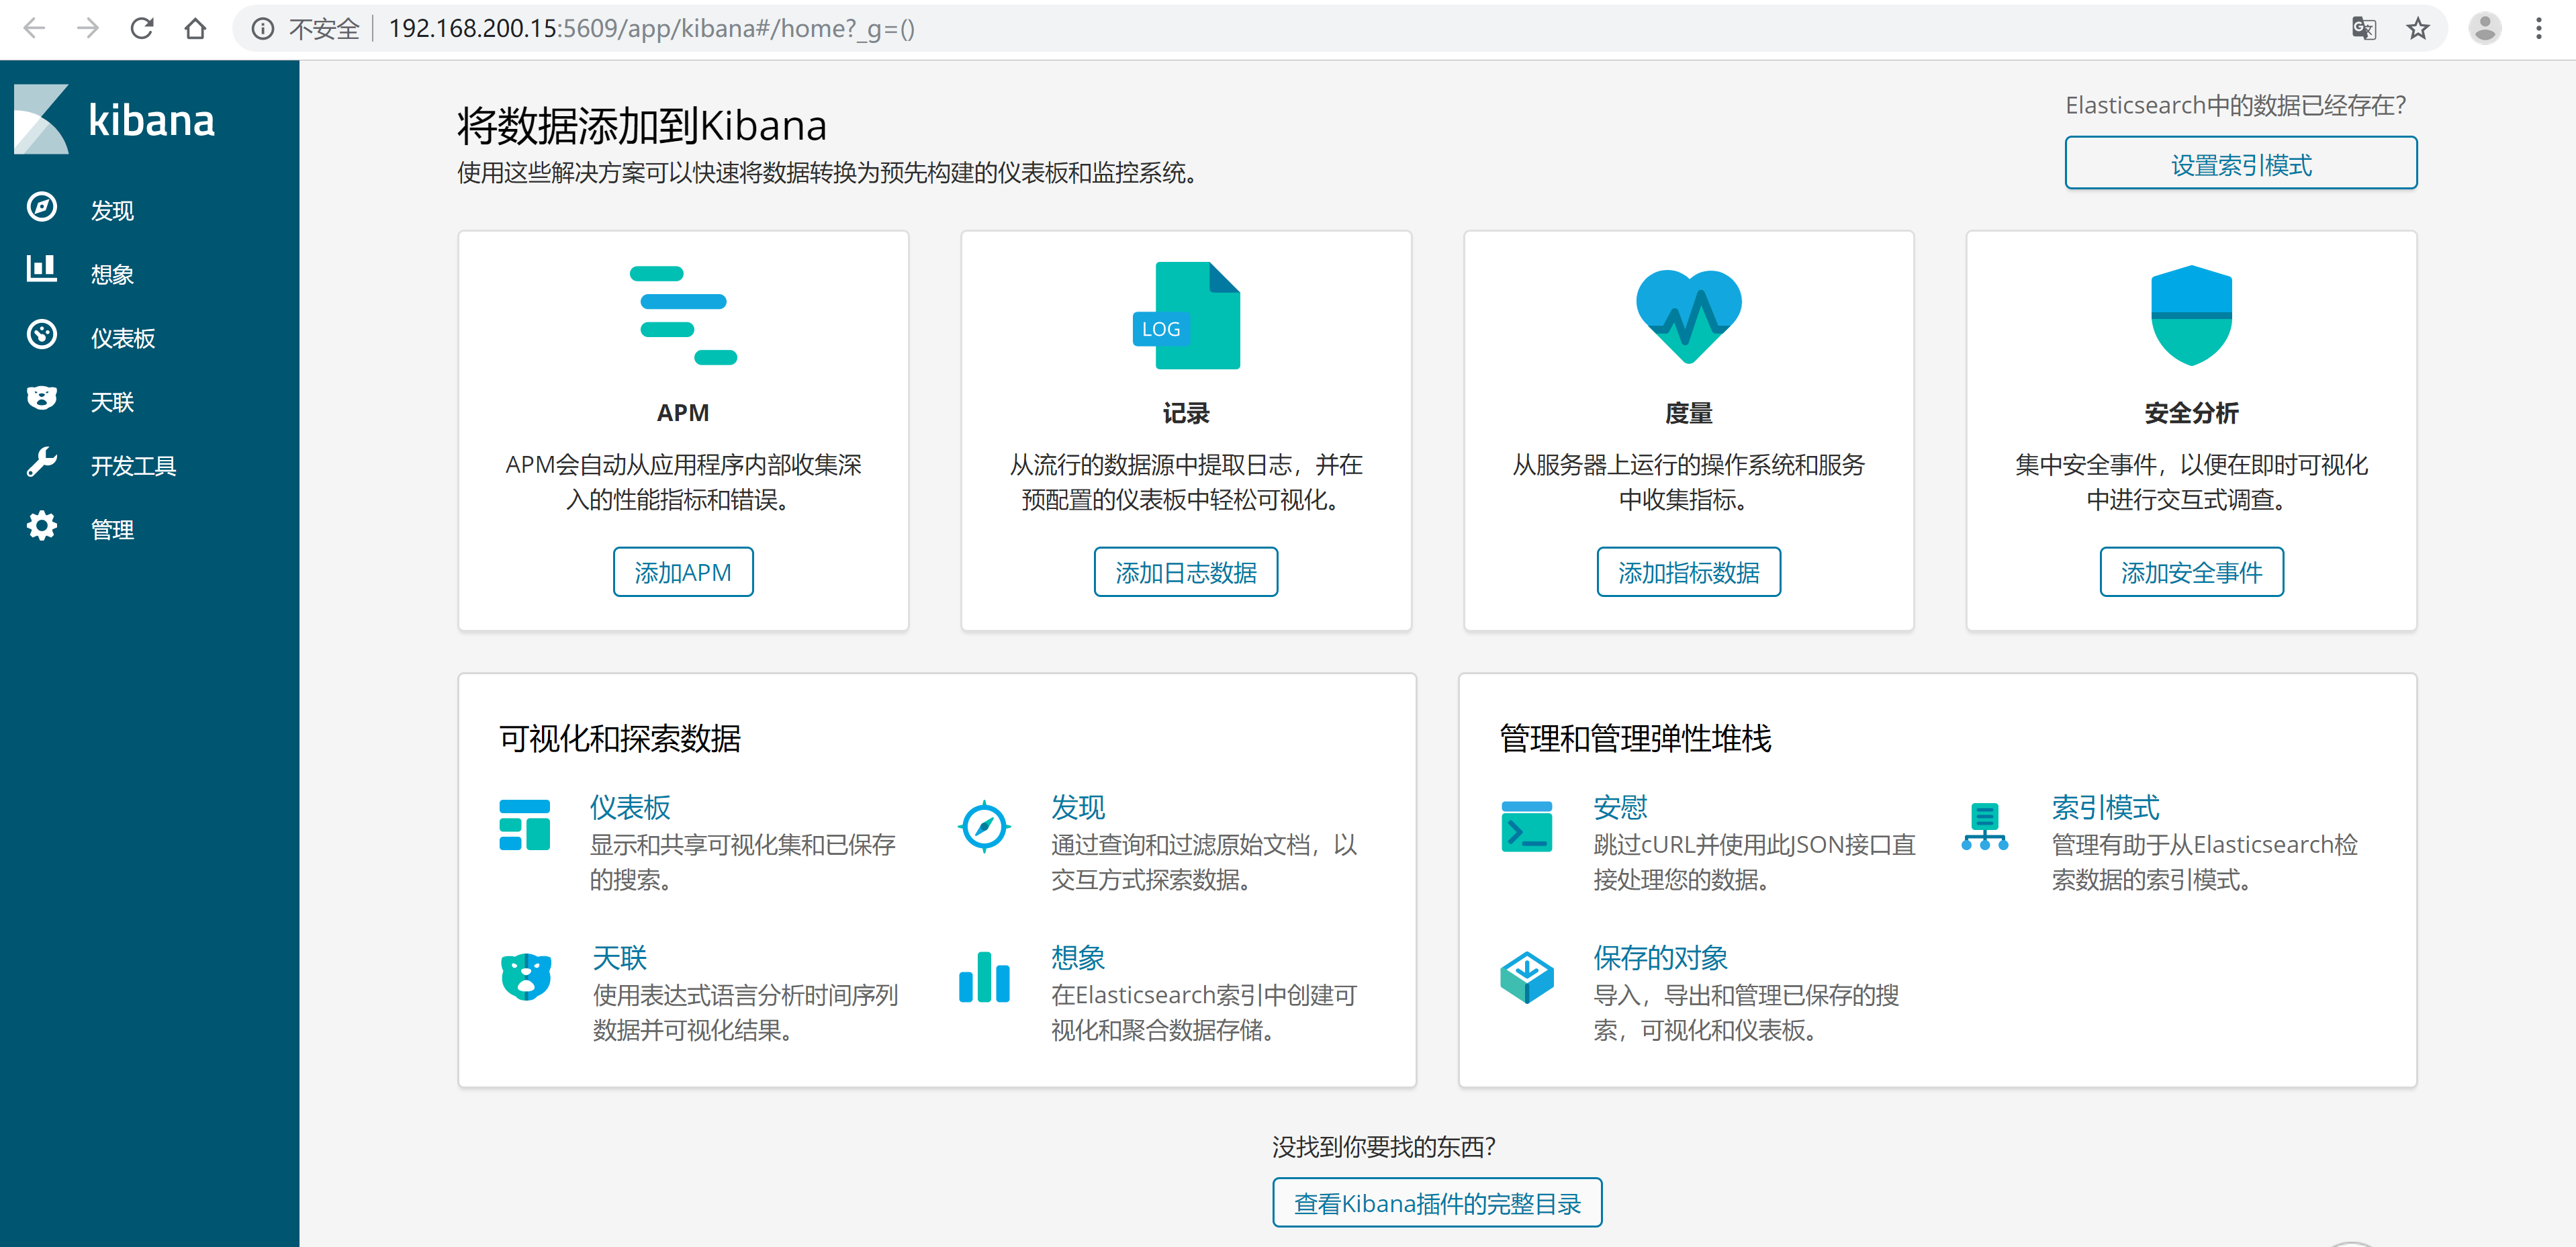Image resolution: width=2576 pixels, height=1247 pixels.
Task: Open the Dashboard gauge icon in sidebar
Action: tap(41, 335)
